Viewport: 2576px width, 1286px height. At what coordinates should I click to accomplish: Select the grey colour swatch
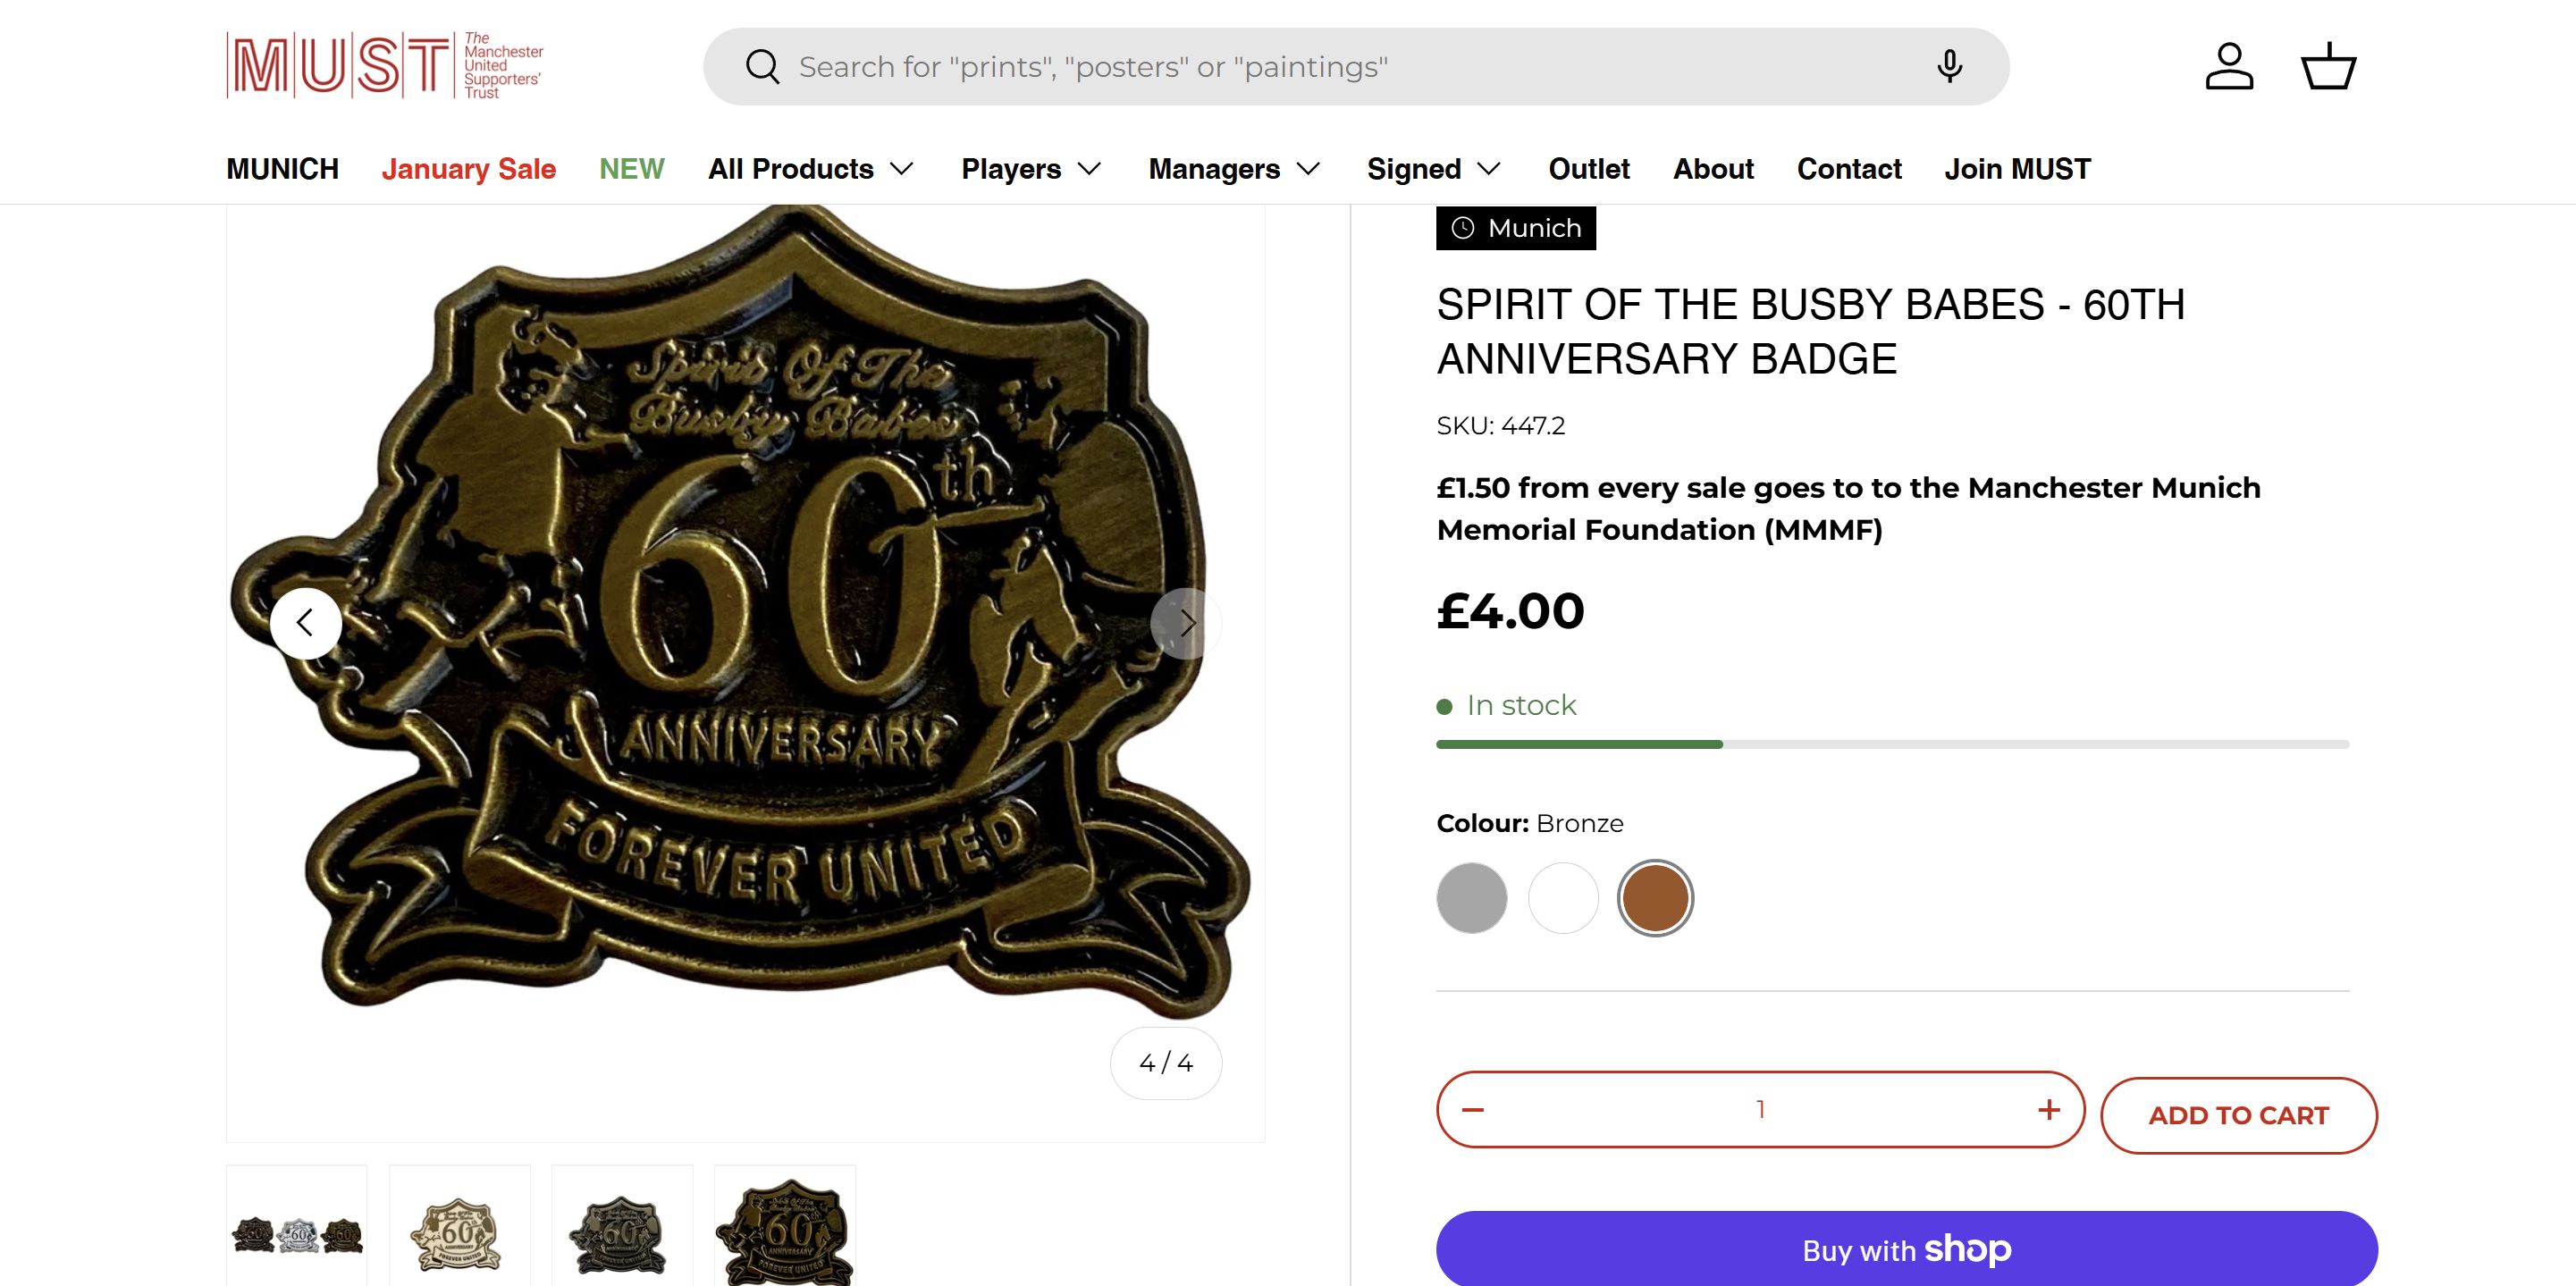[x=1472, y=898]
